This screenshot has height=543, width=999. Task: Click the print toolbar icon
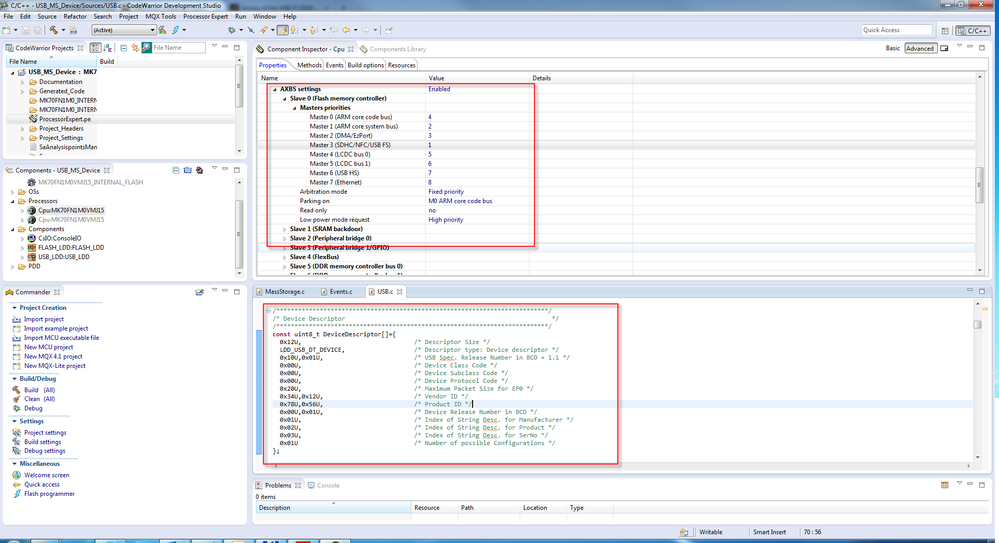73,30
